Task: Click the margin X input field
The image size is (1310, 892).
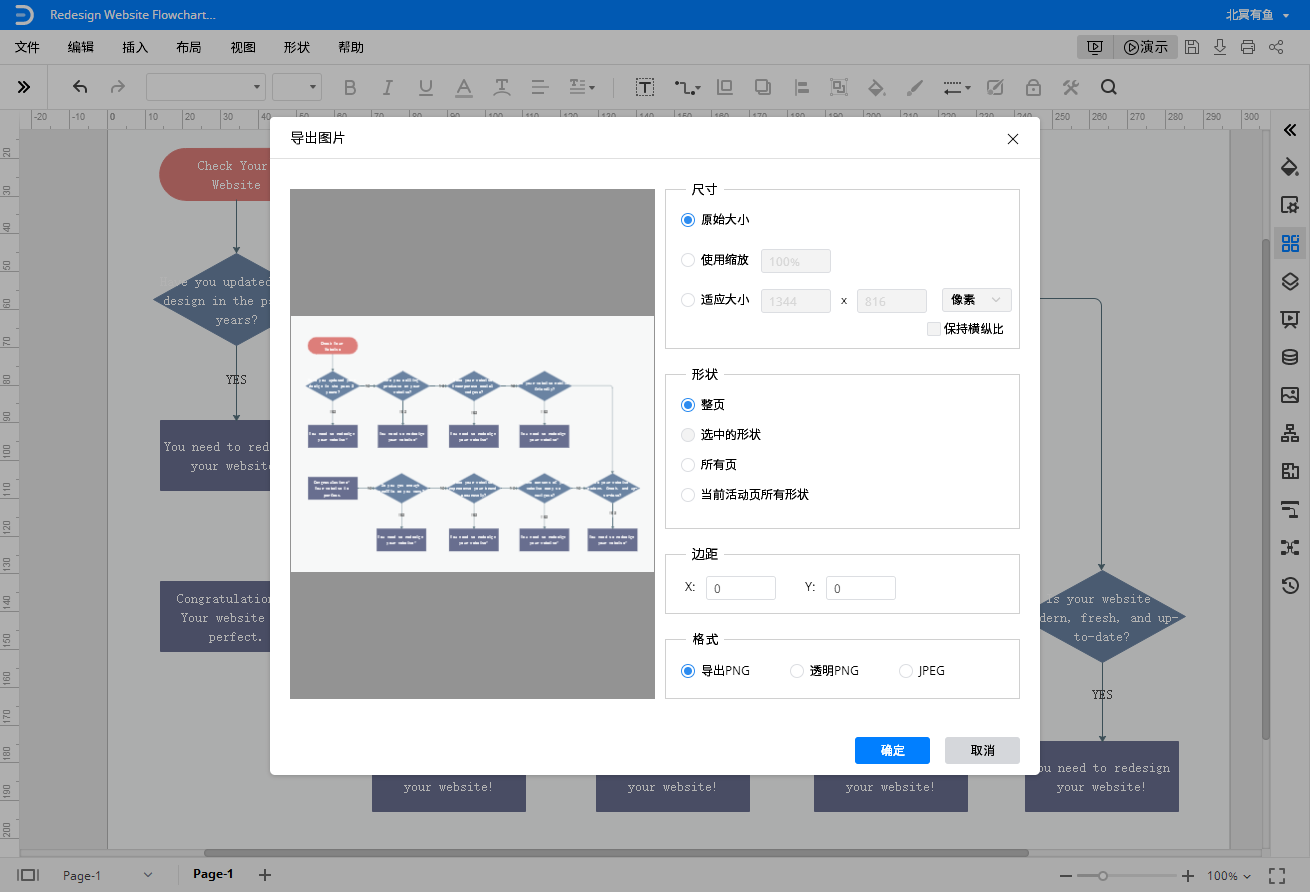Action: click(x=741, y=588)
